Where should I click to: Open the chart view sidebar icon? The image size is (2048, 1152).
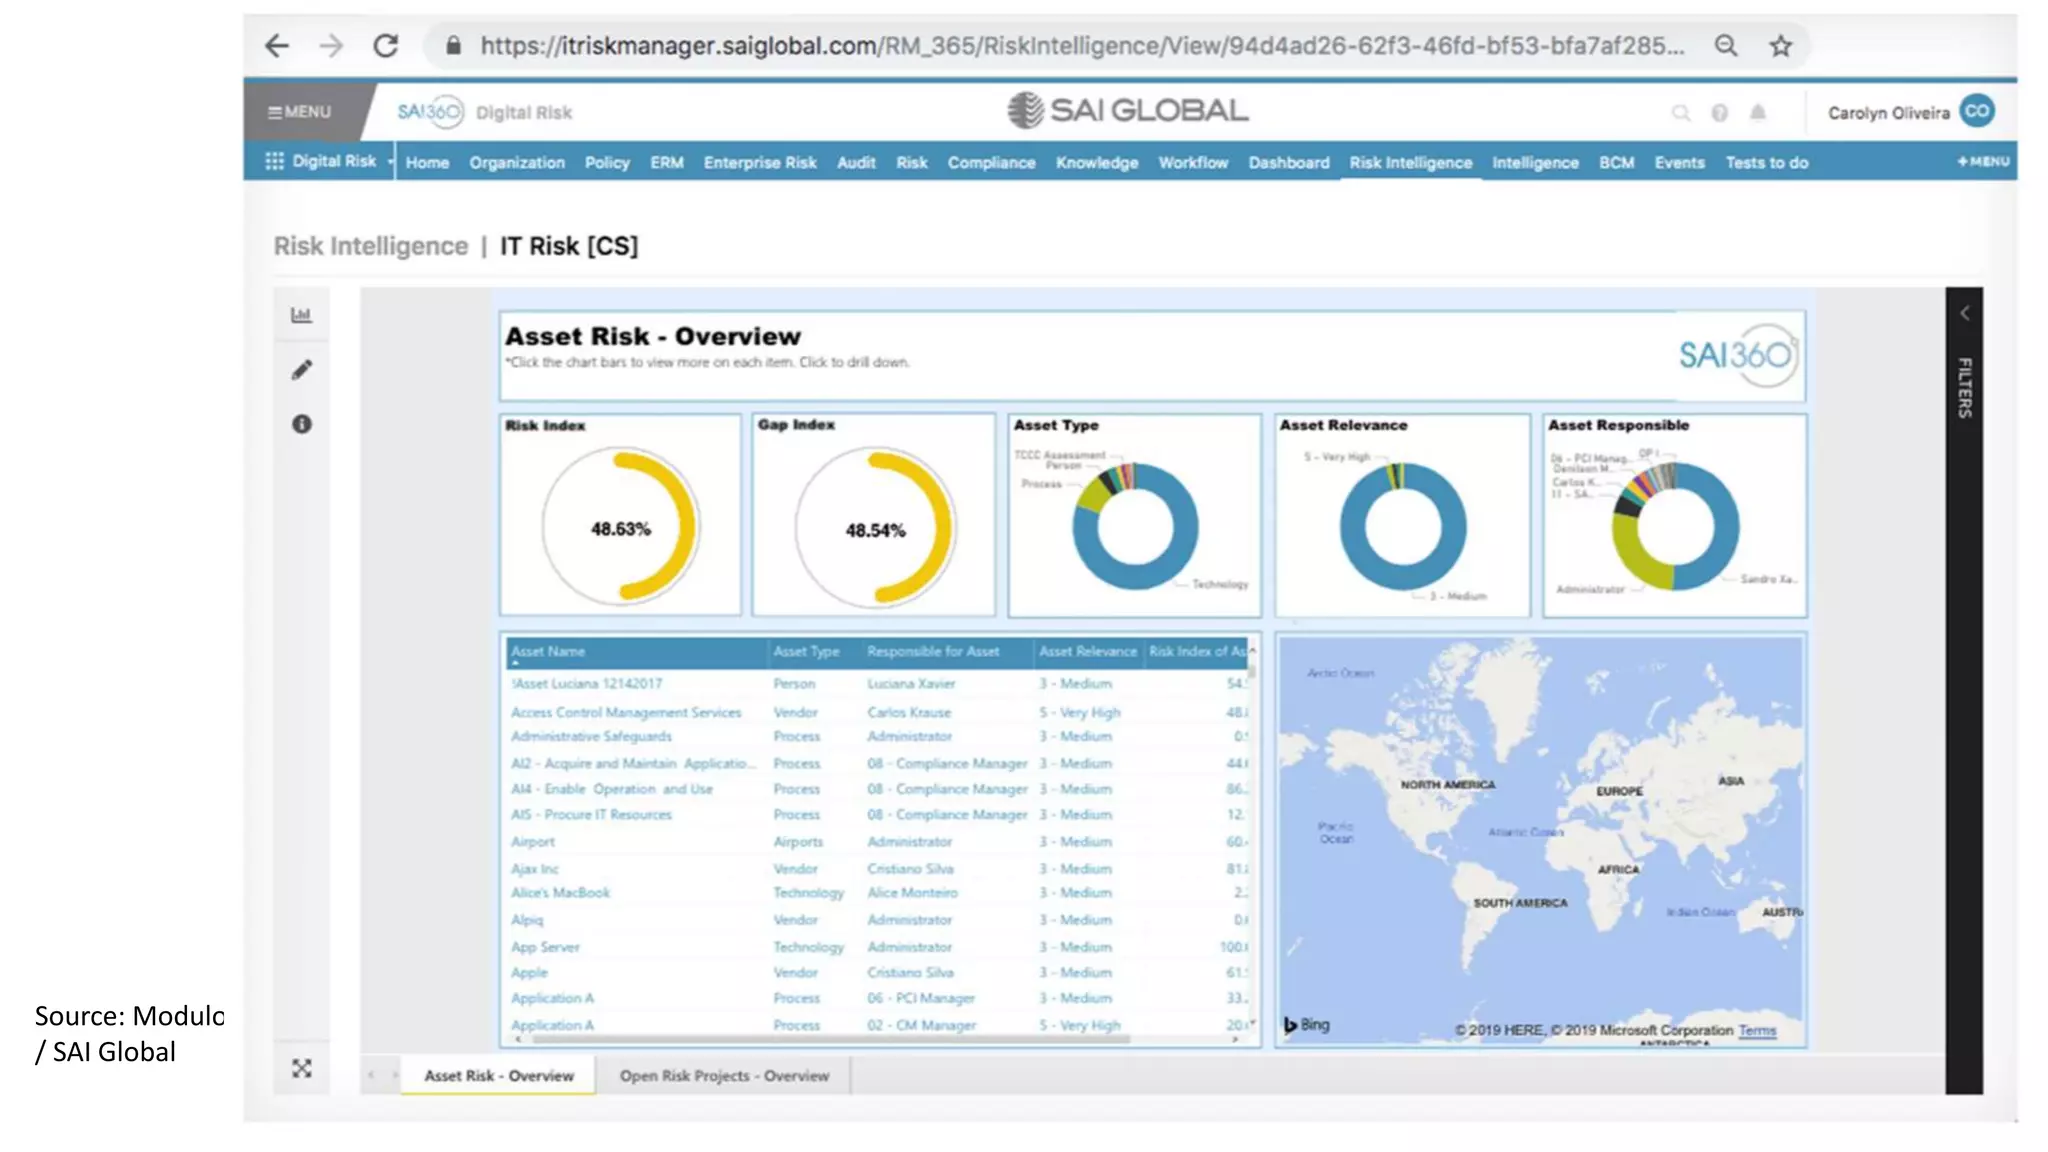tap(301, 315)
